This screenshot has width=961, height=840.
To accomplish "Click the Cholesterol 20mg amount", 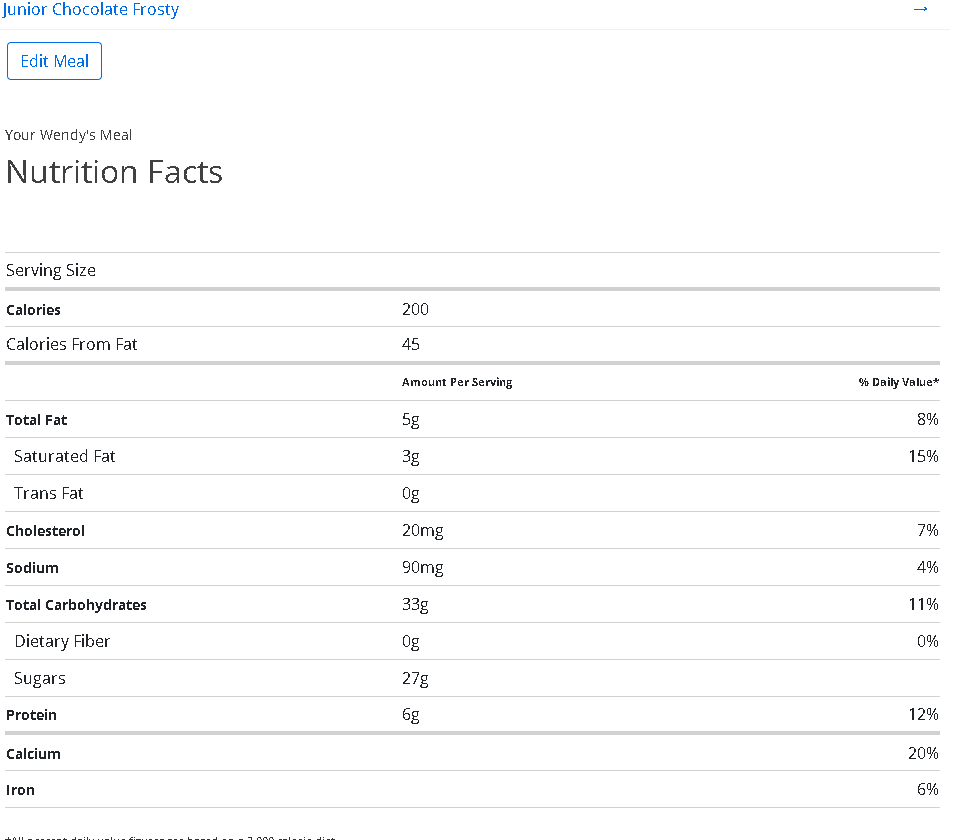I will tap(422, 531).
